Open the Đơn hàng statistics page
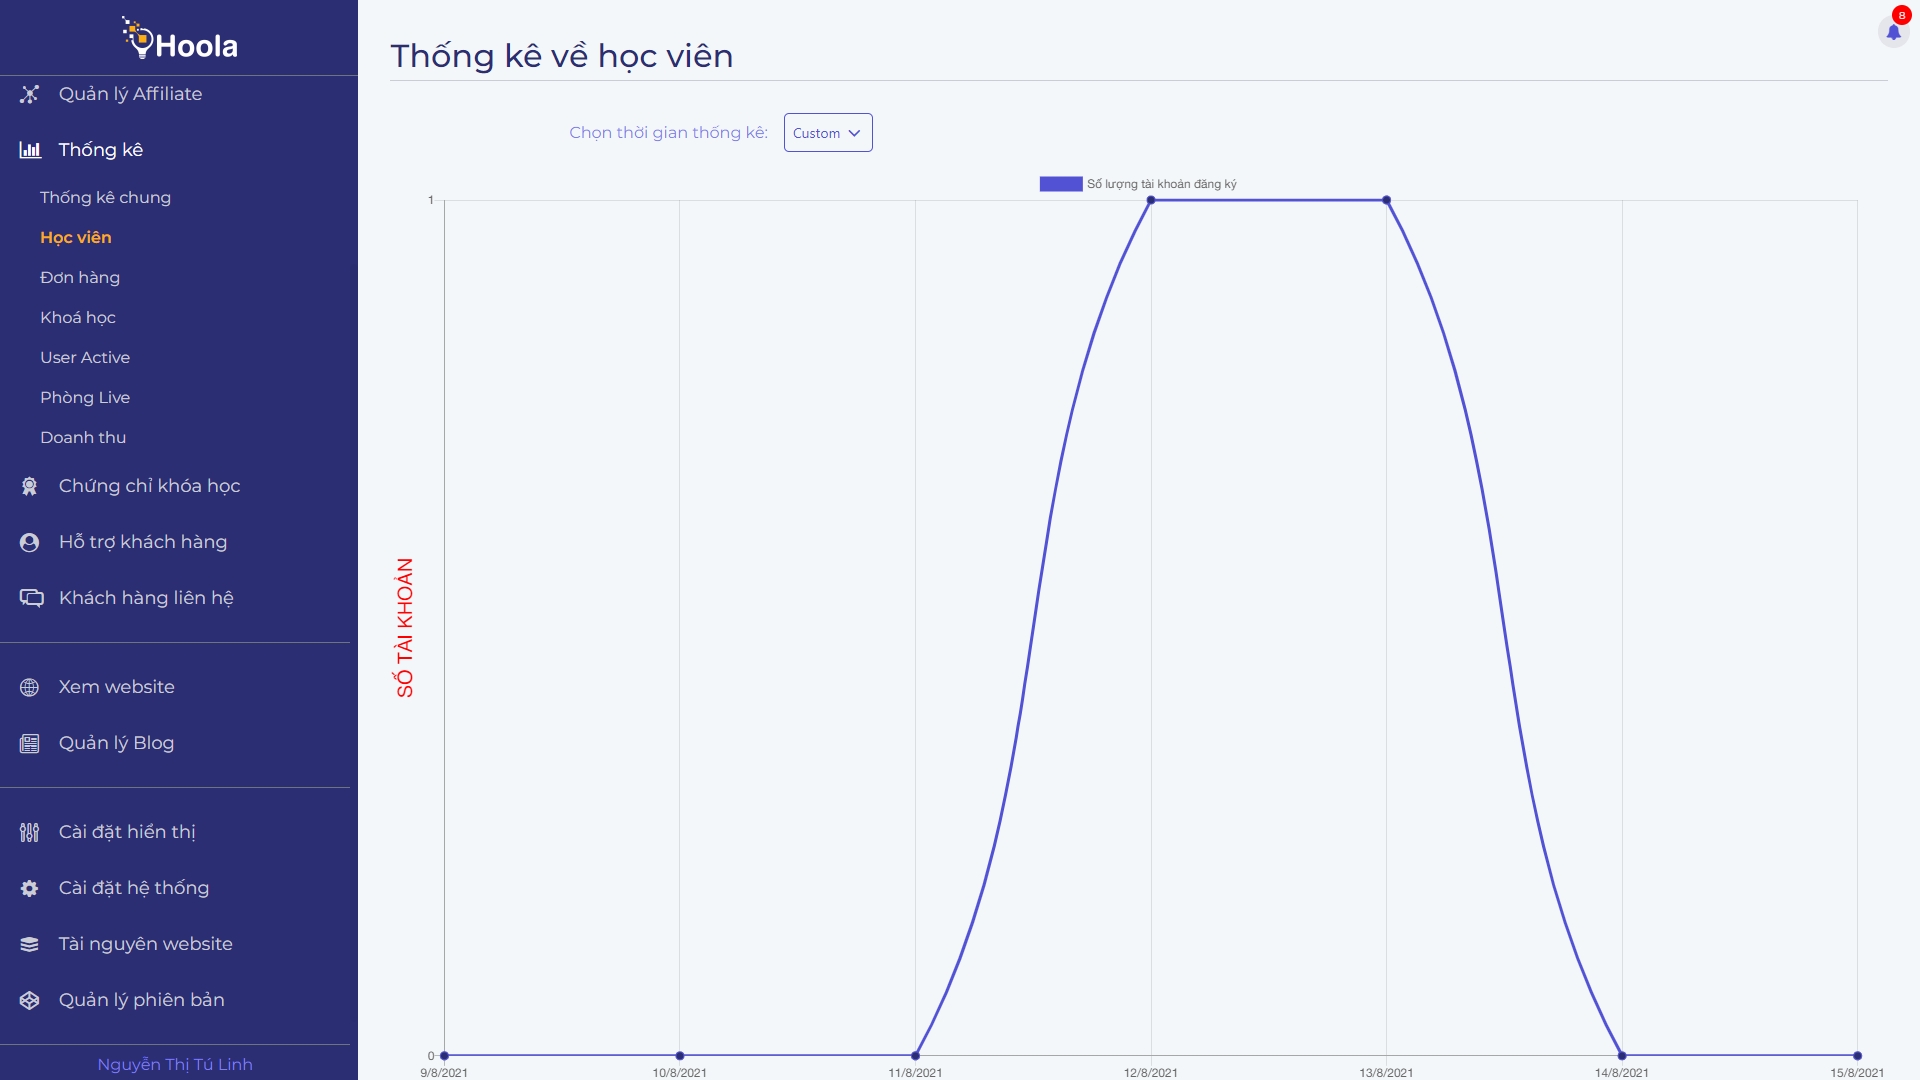The width and height of the screenshot is (1920, 1080). 80,278
